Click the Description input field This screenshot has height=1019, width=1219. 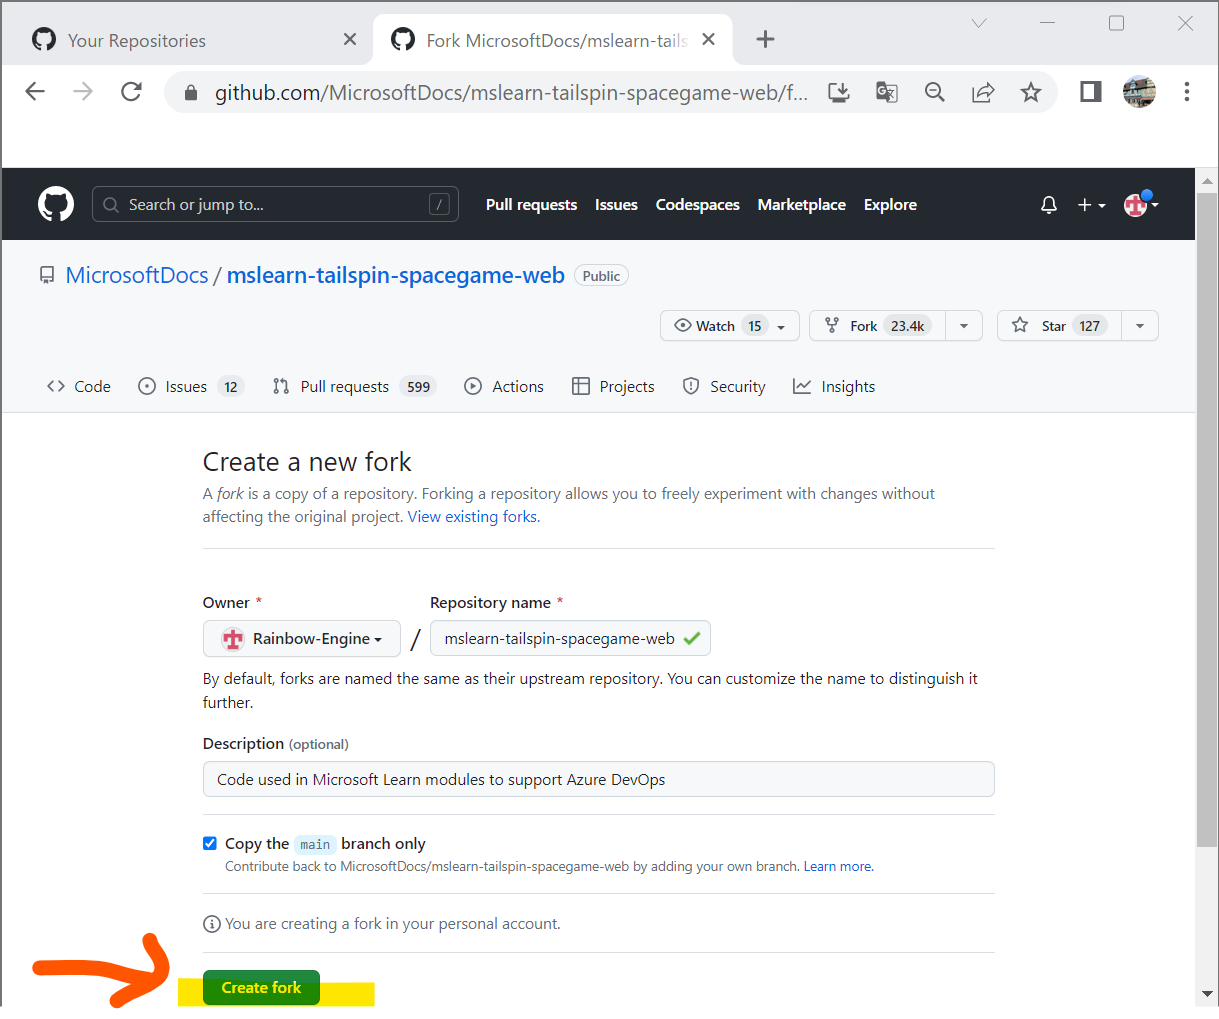[598, 779]
